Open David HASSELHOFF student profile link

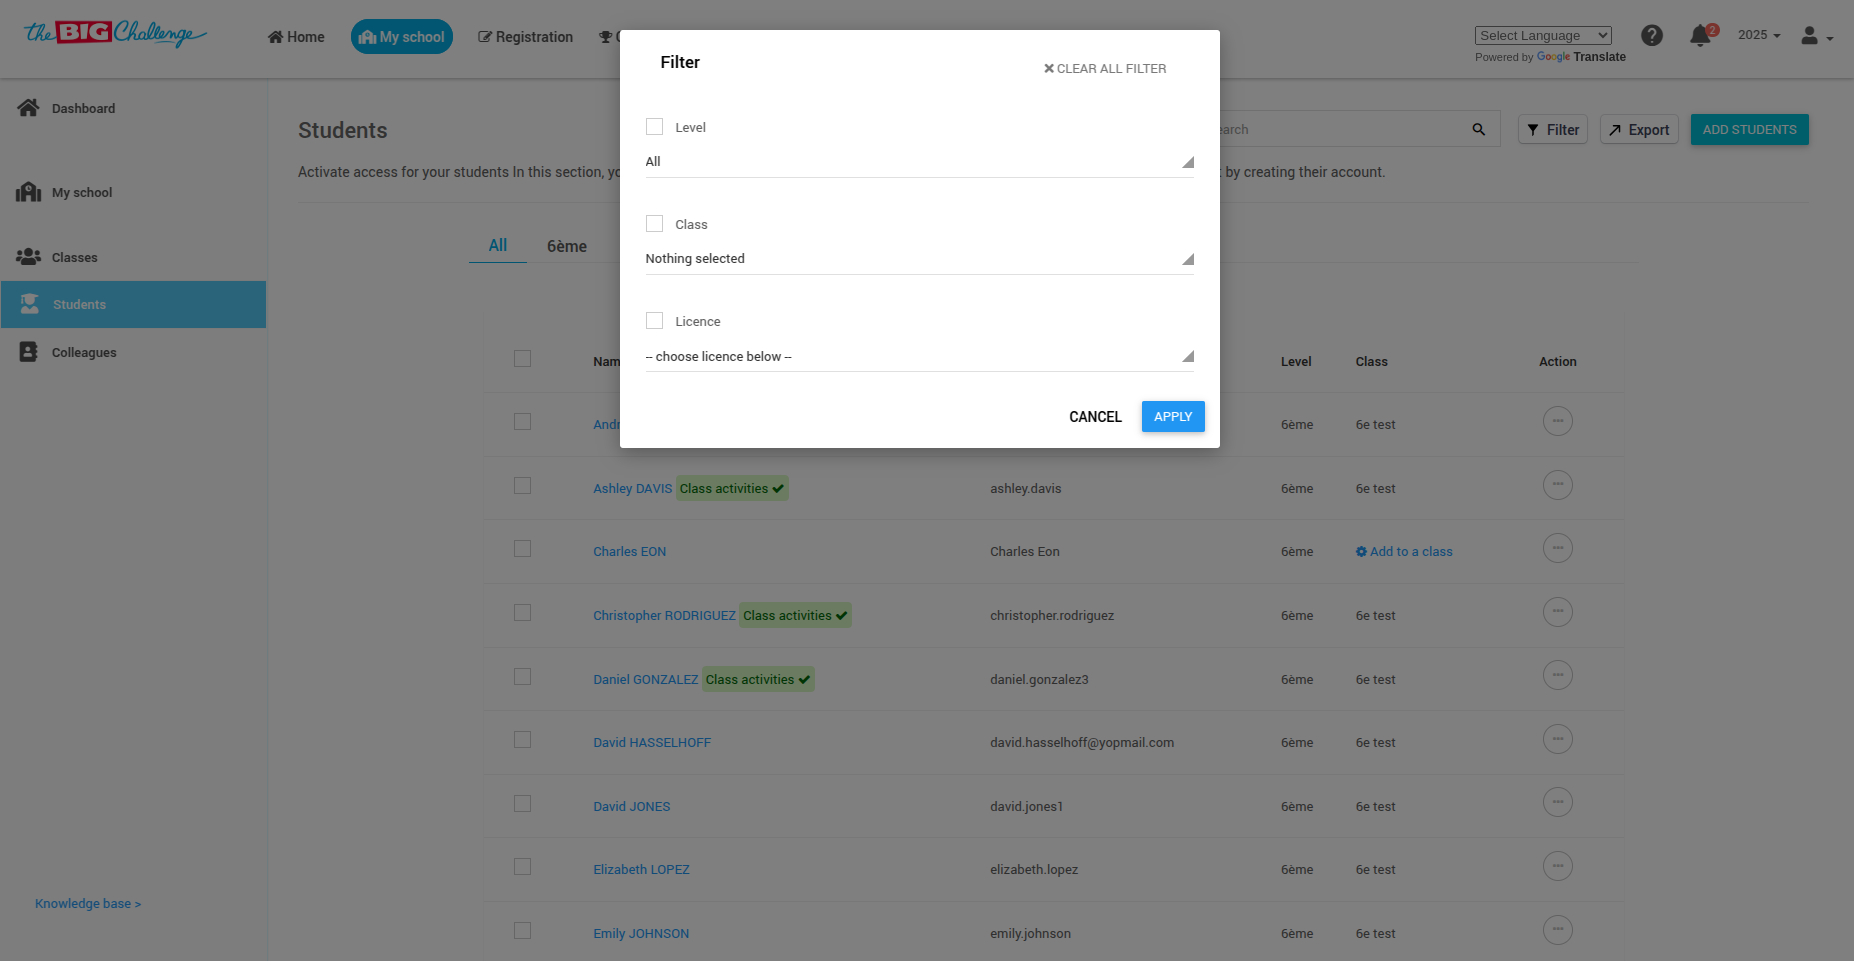point(652,743)
